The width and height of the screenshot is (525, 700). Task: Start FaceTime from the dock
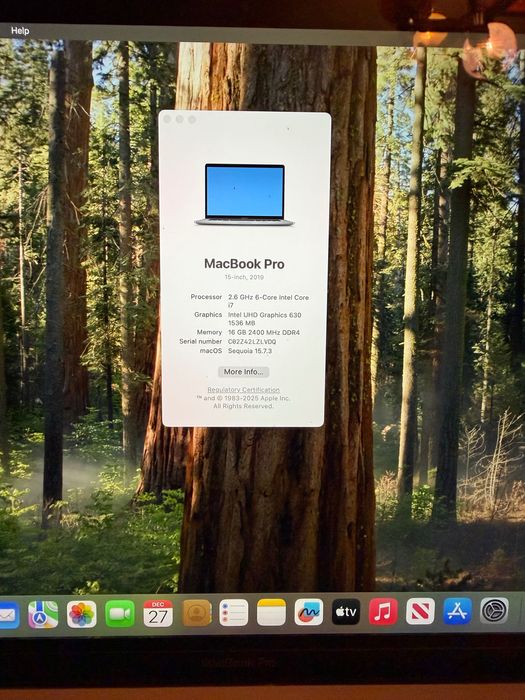pos(120,614)
